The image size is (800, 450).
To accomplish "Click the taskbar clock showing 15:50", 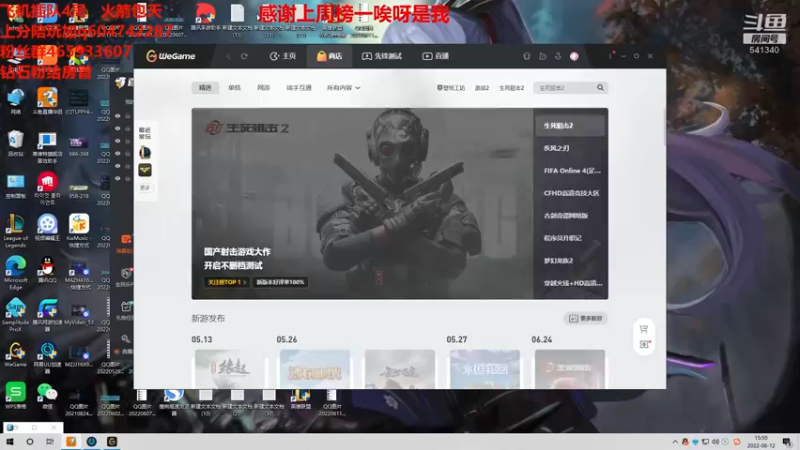I will pos(760,442).
